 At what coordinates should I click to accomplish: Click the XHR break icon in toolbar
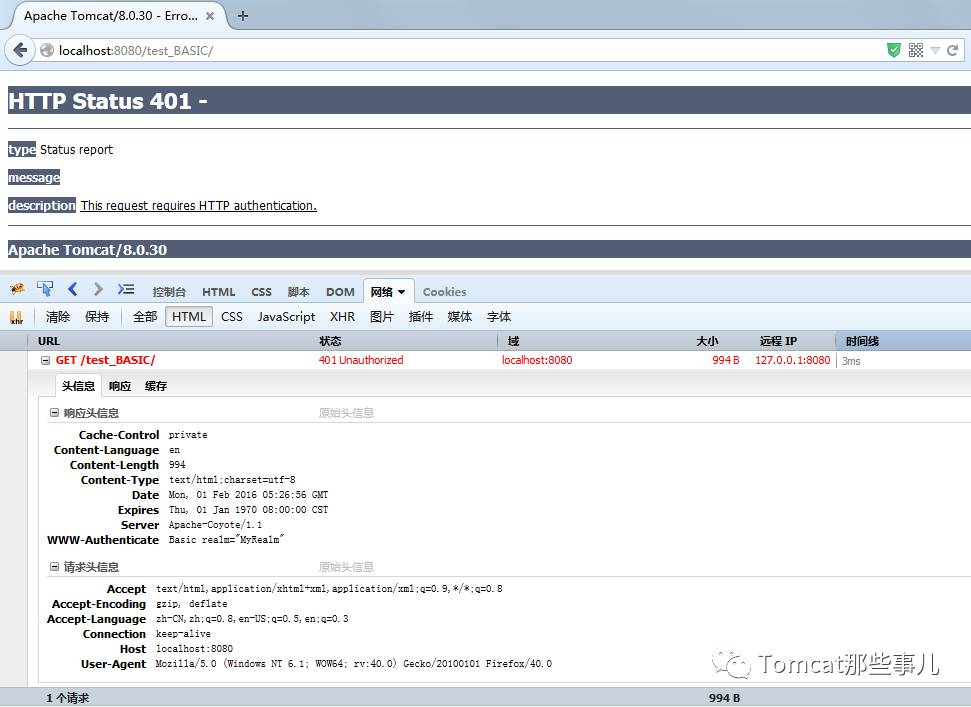(x=17, y=318)
